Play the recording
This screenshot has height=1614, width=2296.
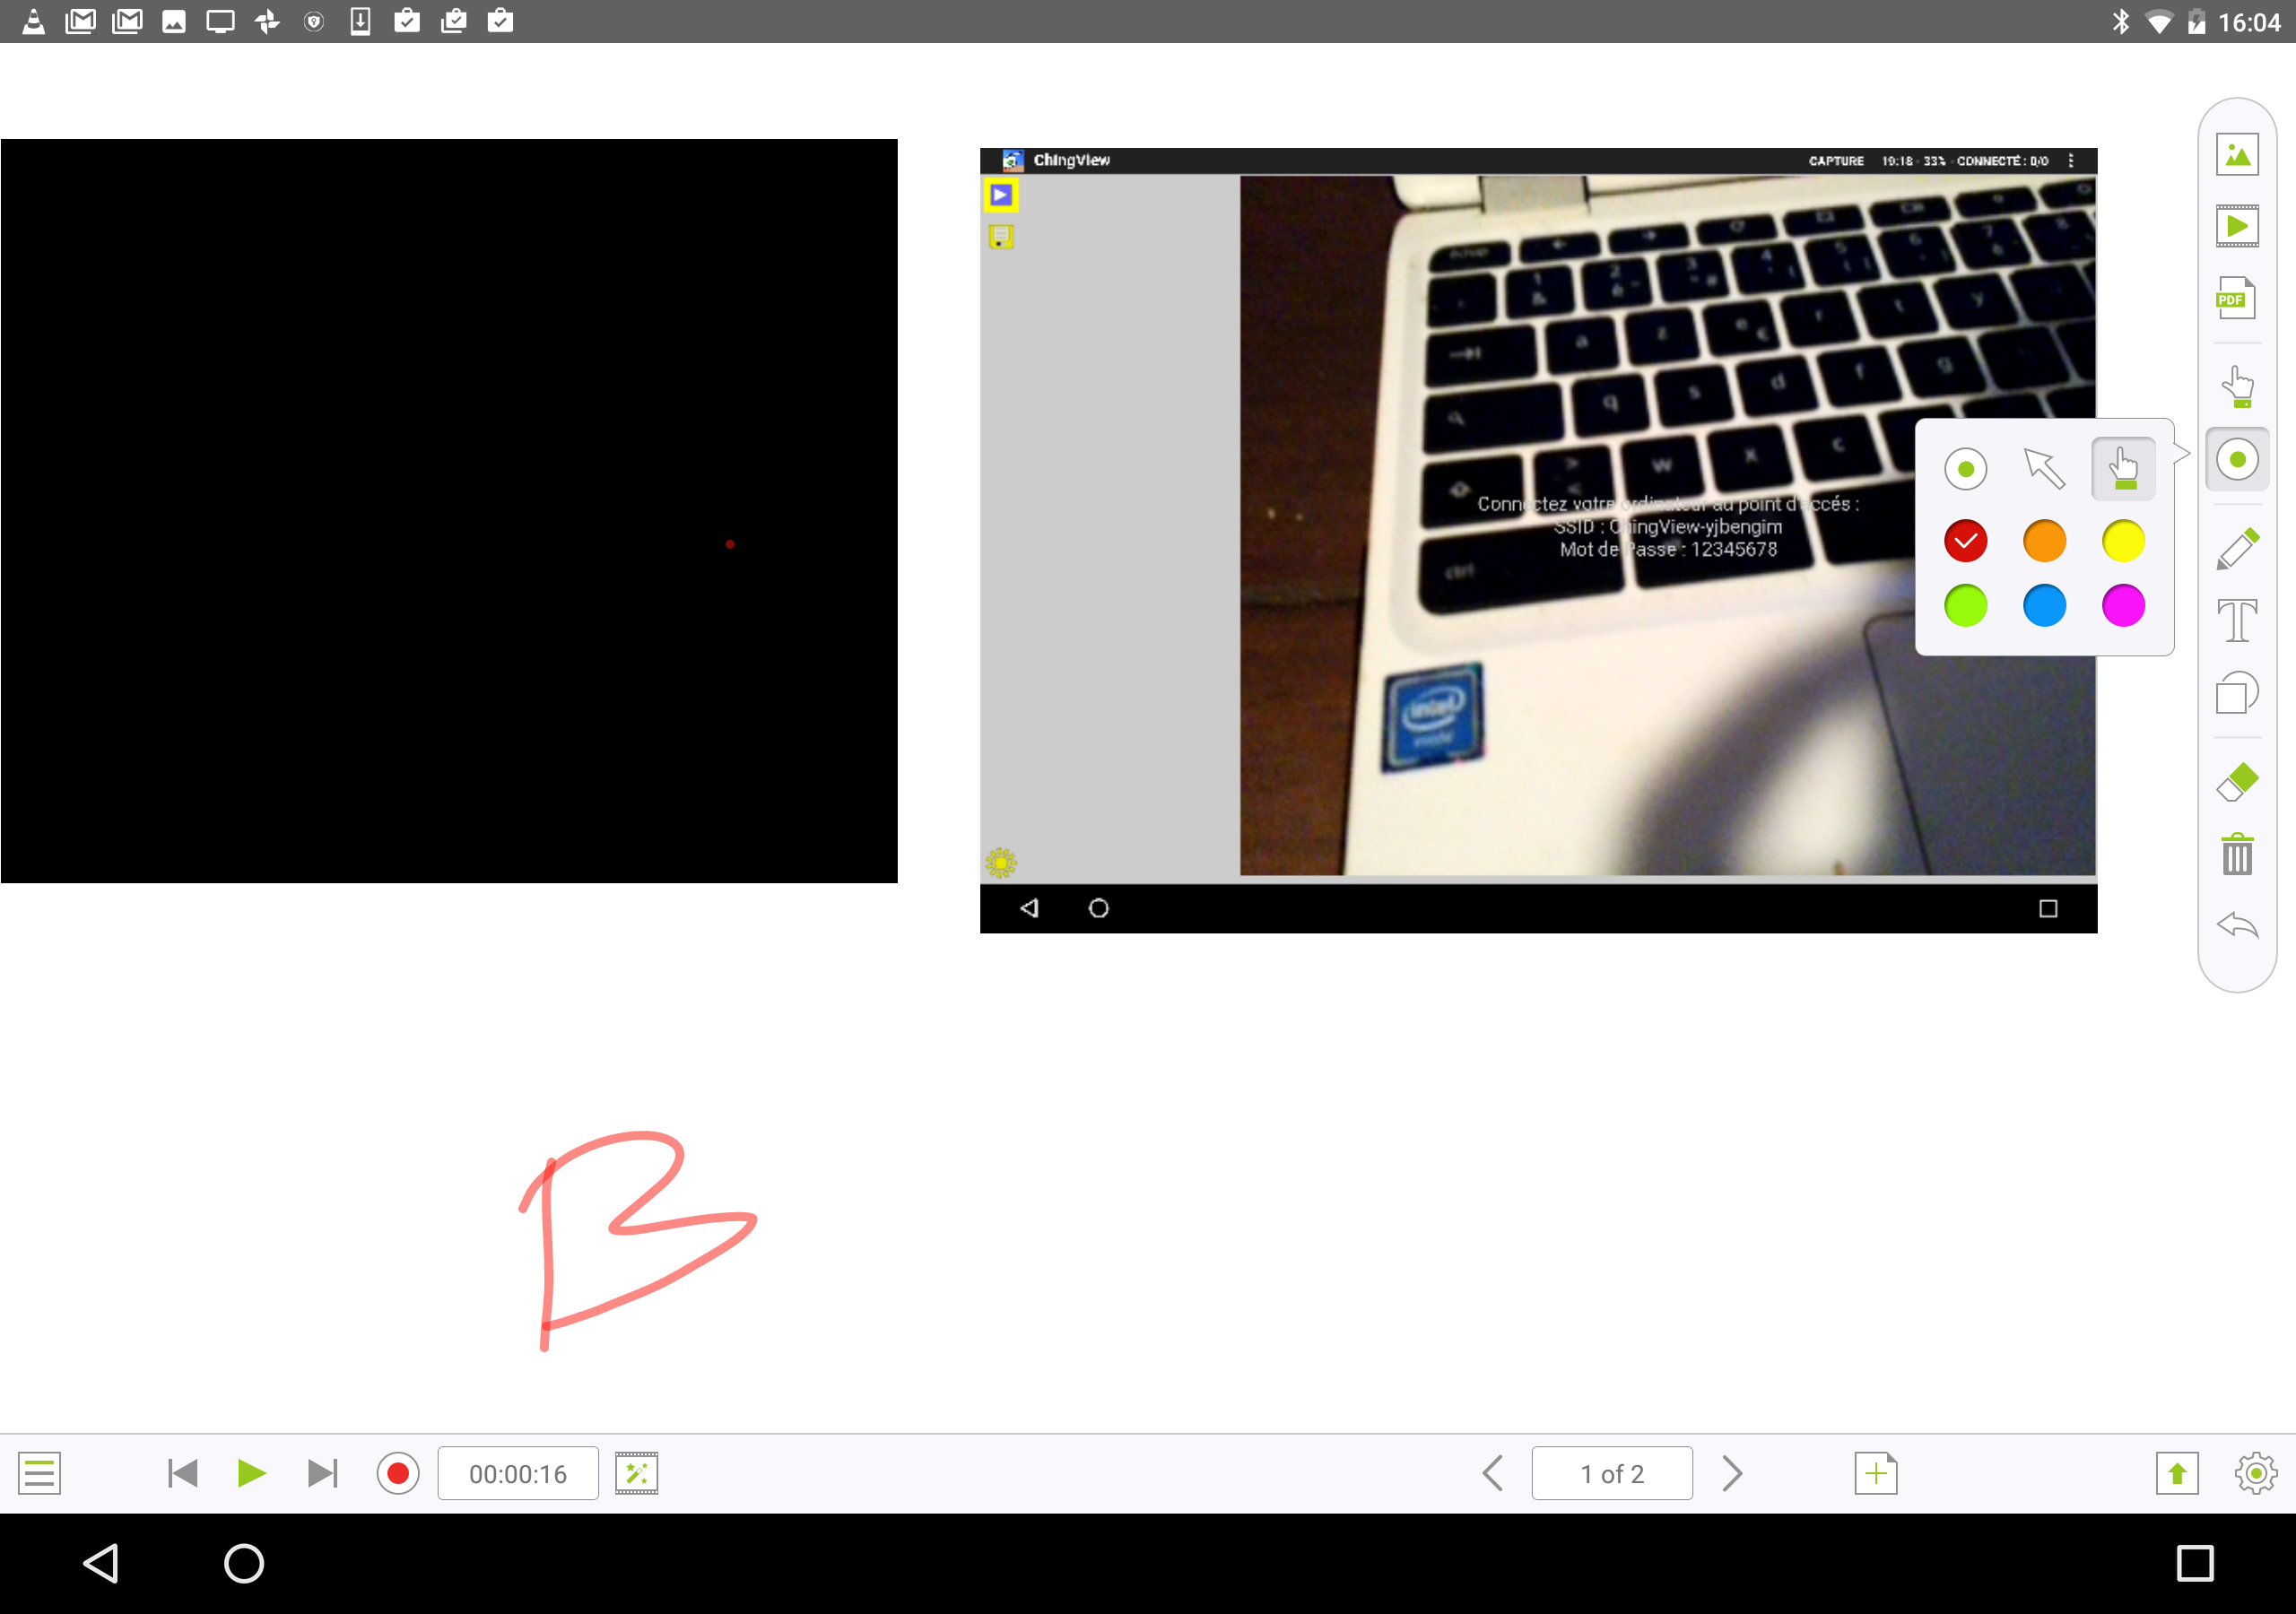click(252, 1473)
